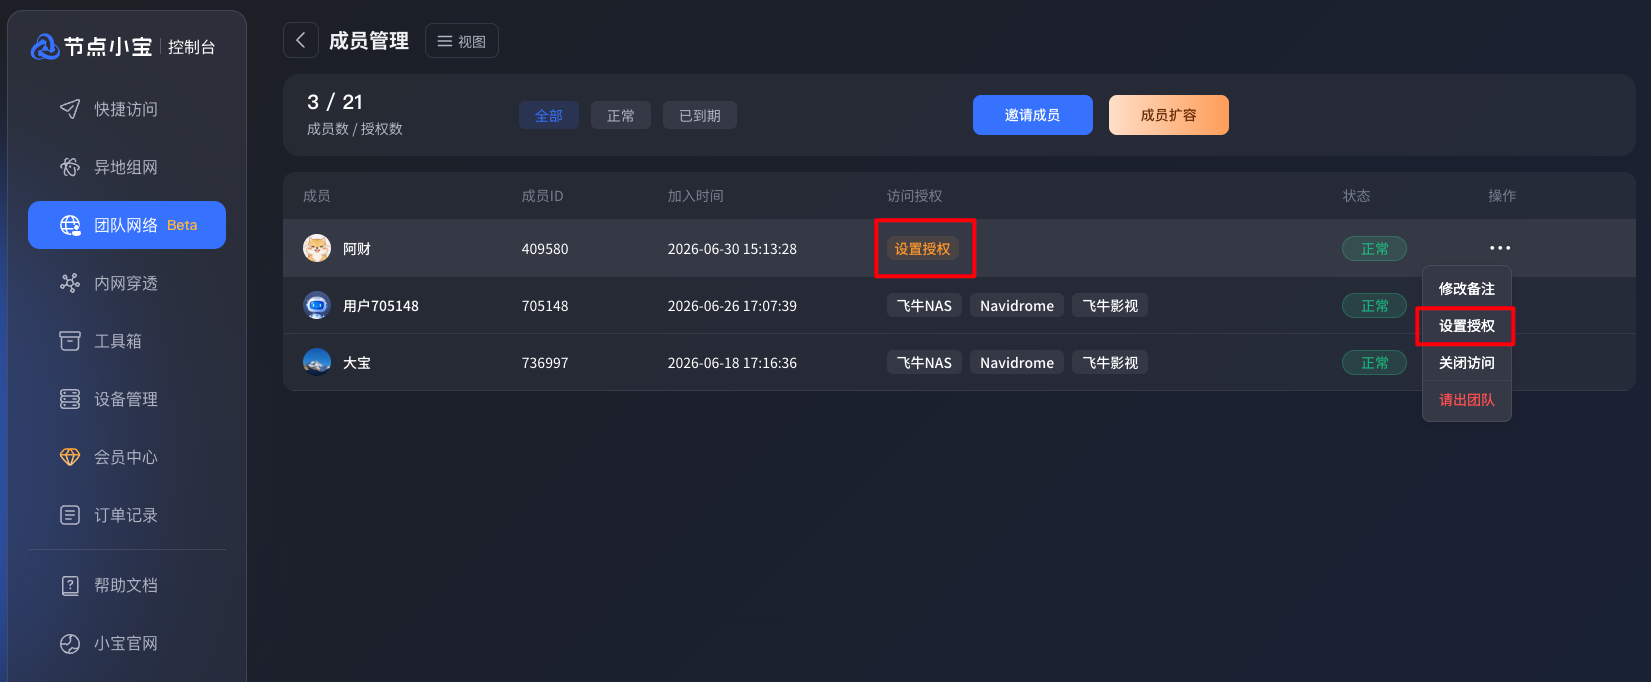Select 关闭访问 from the popup menu
The image size is (1651, 682).
tap(1467, 363)
